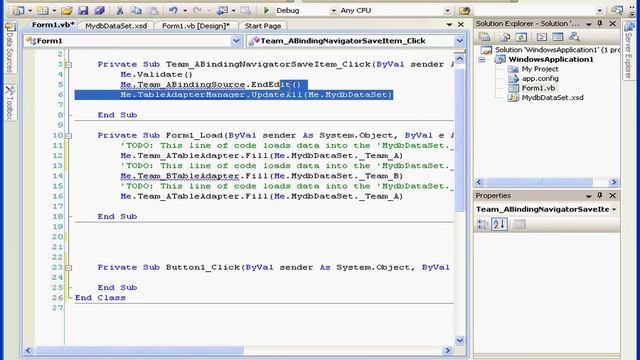The height and width of the screenshot is (360, 640).
Task: Click the Refresh icon in Solution Explorer
Action: tap(521, 37)
